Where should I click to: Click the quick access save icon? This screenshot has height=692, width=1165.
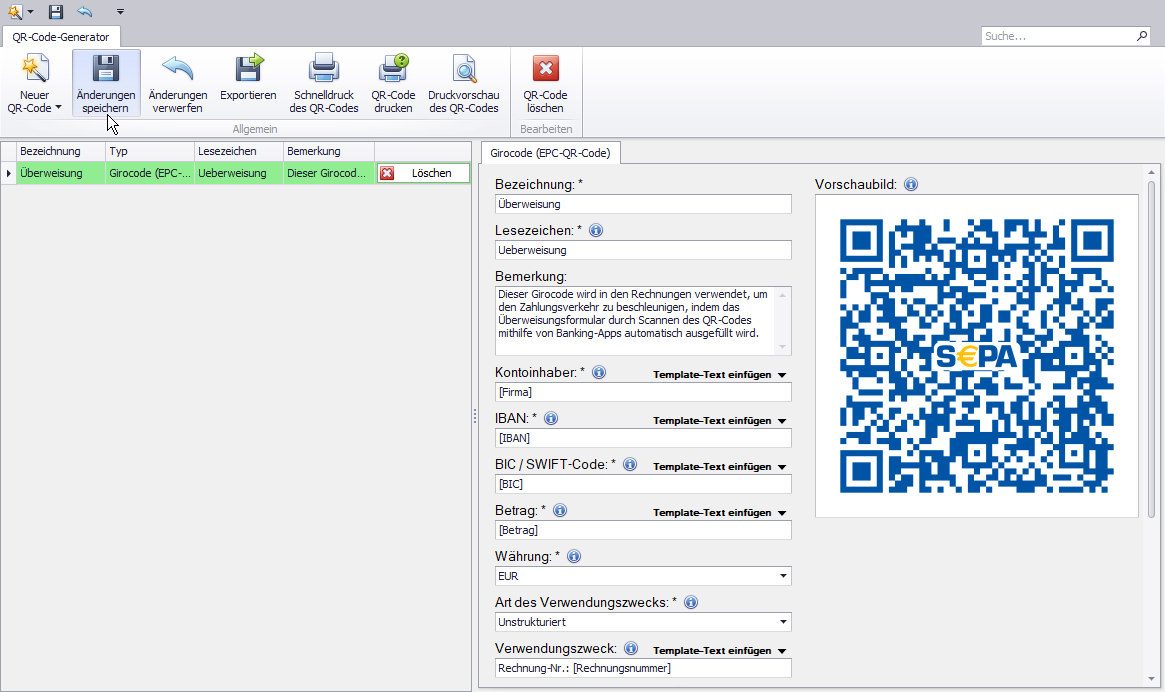56,12
